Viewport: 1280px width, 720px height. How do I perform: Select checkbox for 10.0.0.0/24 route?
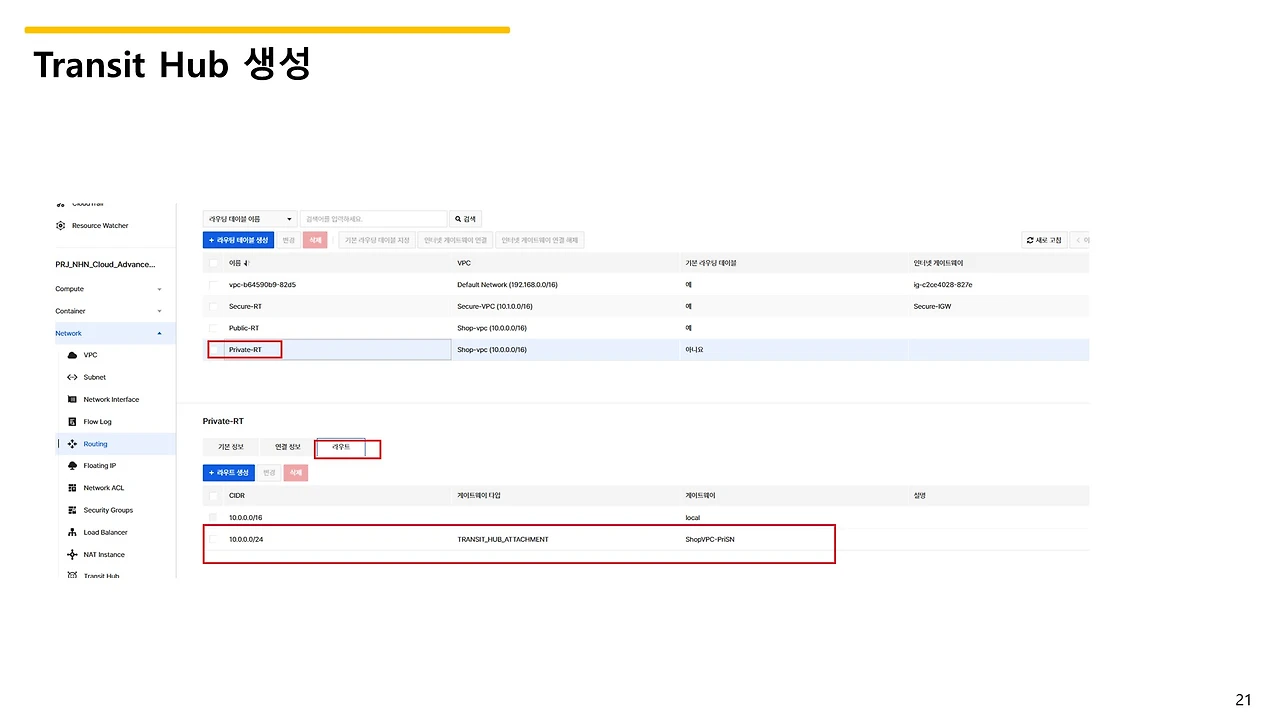pos(213,539)
